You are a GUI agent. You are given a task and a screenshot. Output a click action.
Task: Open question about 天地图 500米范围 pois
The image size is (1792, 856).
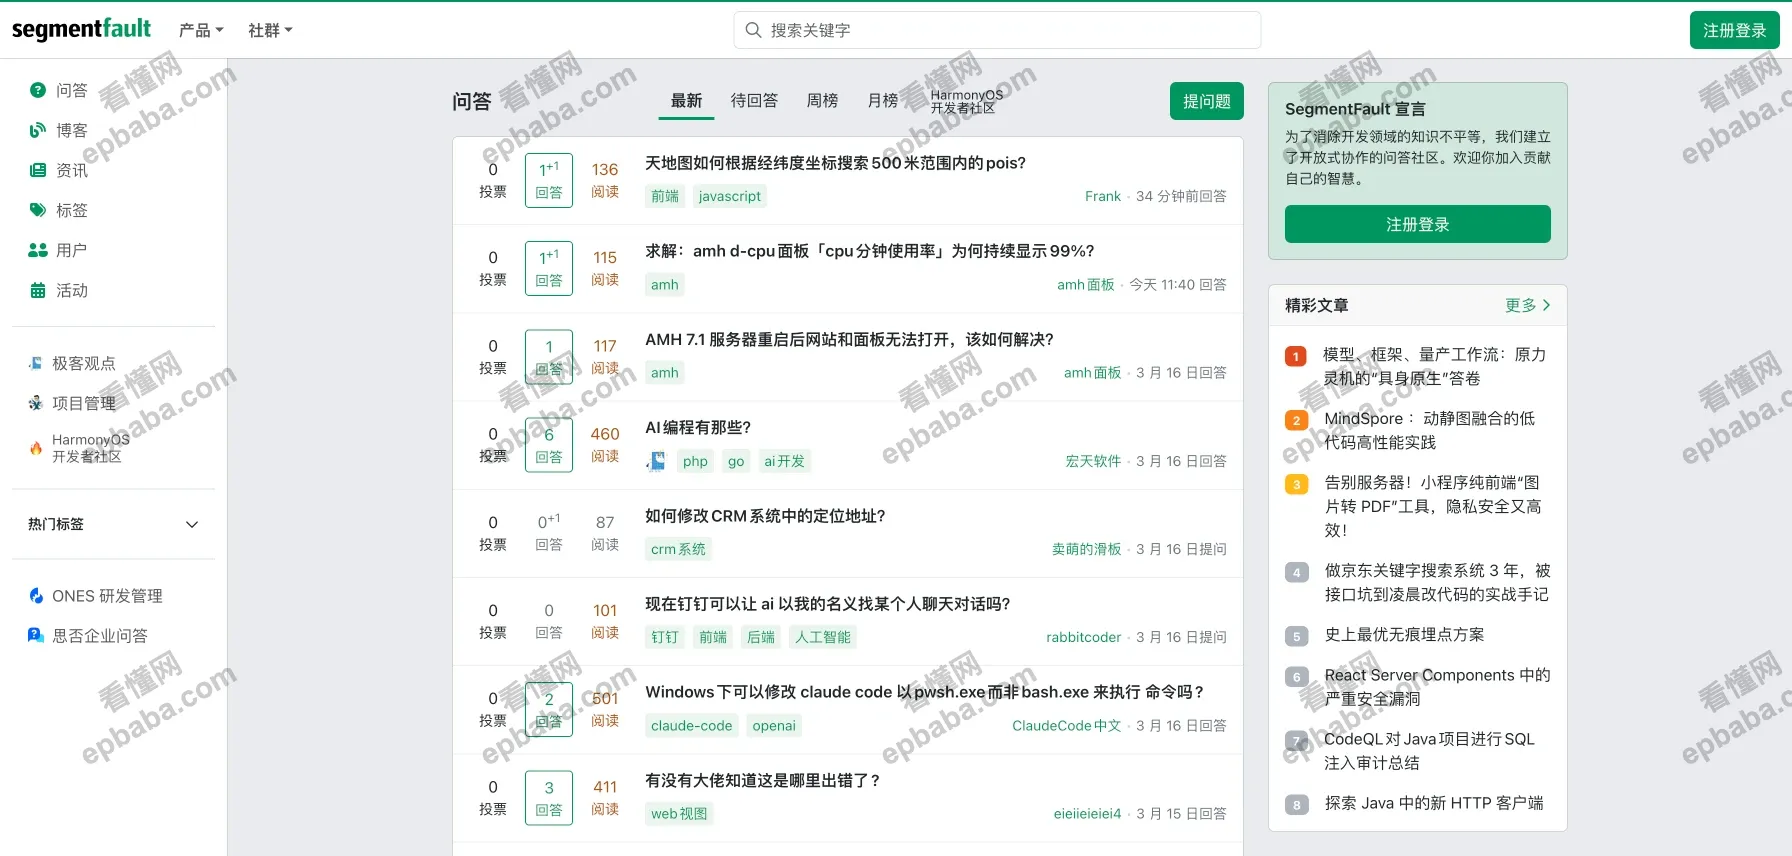click(835, 163)
